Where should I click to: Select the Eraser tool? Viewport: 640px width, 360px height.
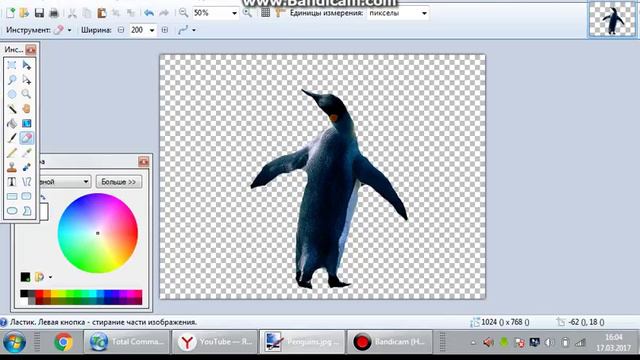pyautogui.click(x=27, y=138)
